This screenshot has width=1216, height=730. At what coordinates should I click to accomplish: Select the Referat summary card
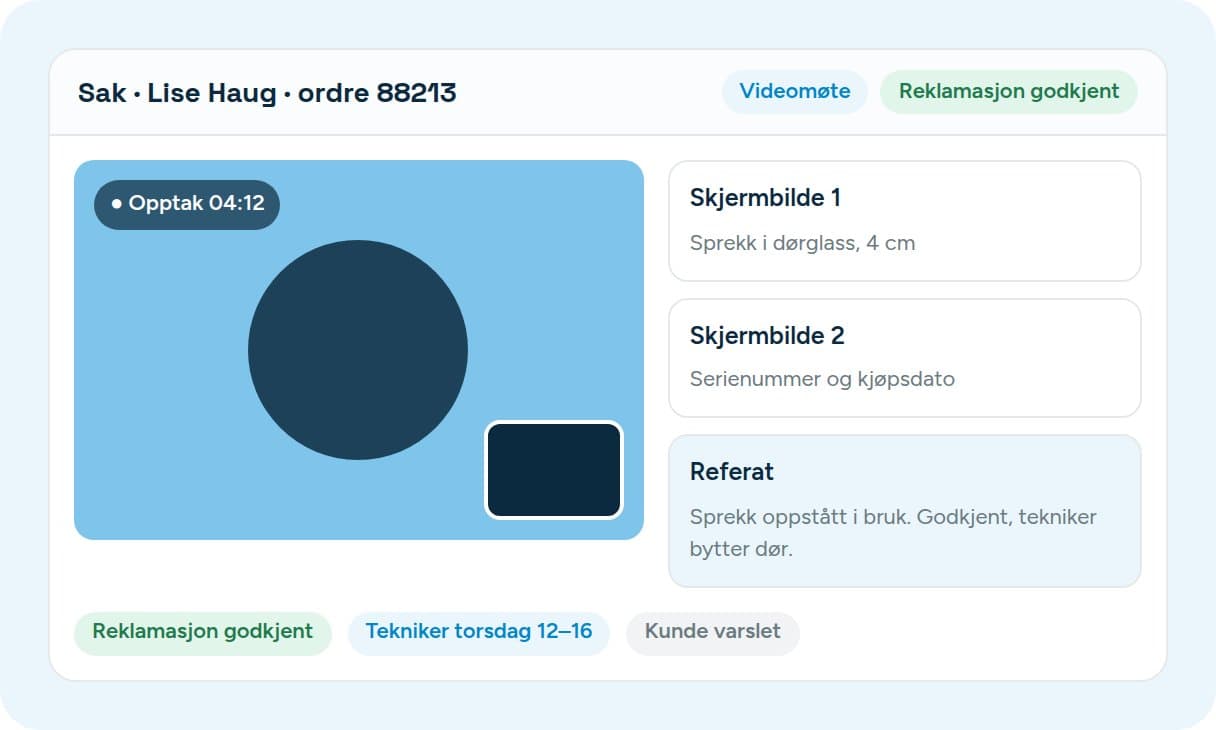[x=904, y=511]
